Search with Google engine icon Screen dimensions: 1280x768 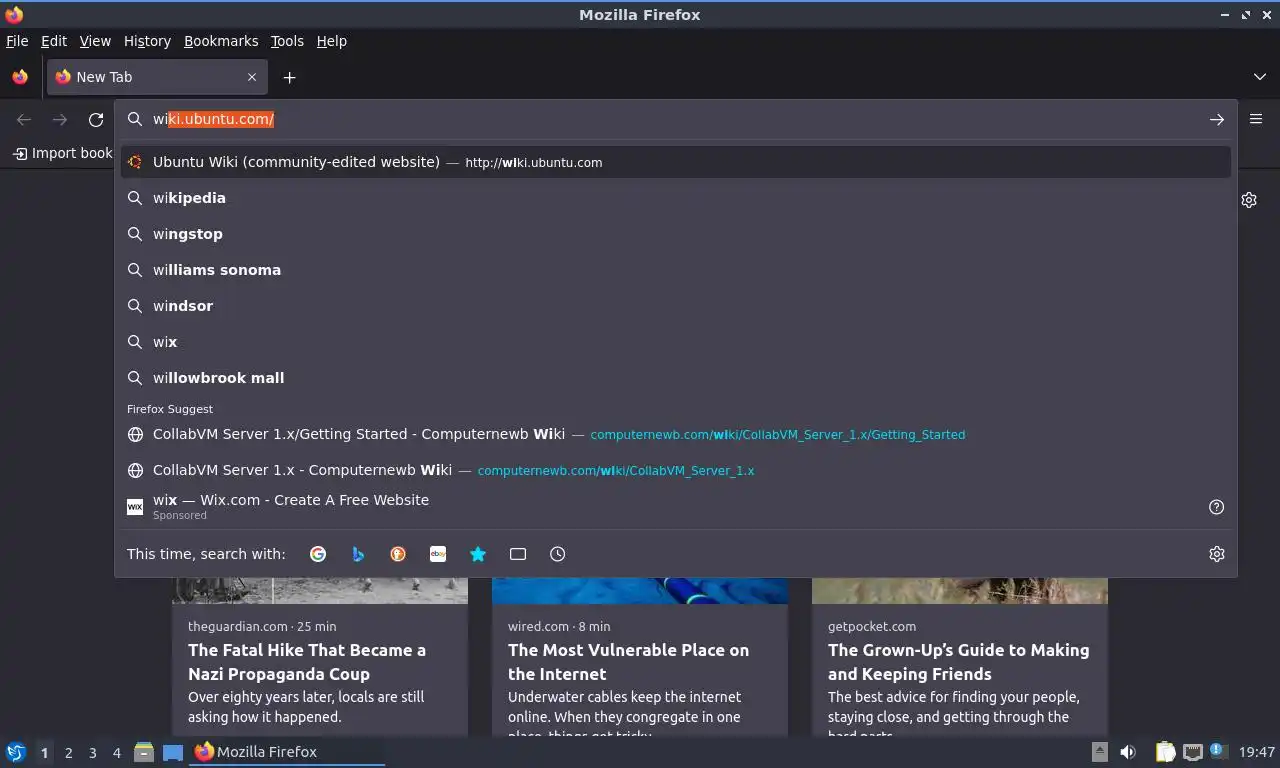click(x=318, y=554)
